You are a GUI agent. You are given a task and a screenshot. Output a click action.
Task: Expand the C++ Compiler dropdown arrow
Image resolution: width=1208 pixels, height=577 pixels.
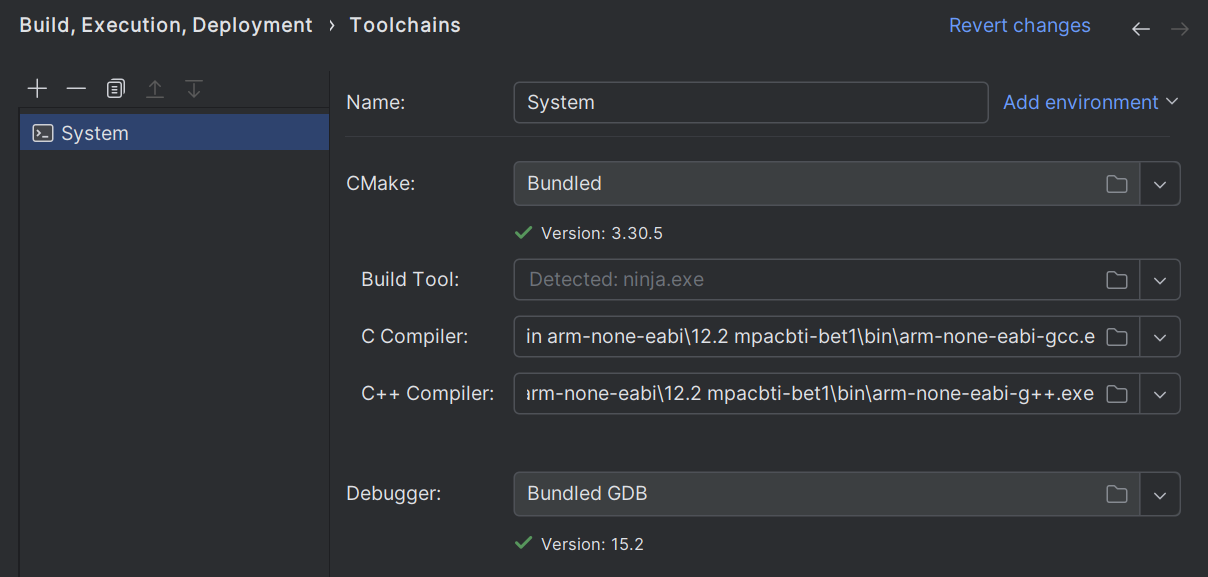(1160, 394)
